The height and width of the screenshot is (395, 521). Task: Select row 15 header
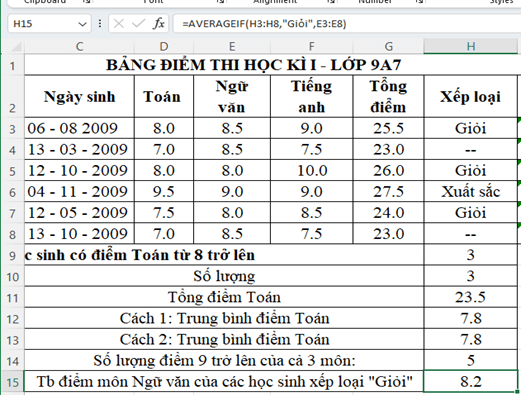click(12, 382)
